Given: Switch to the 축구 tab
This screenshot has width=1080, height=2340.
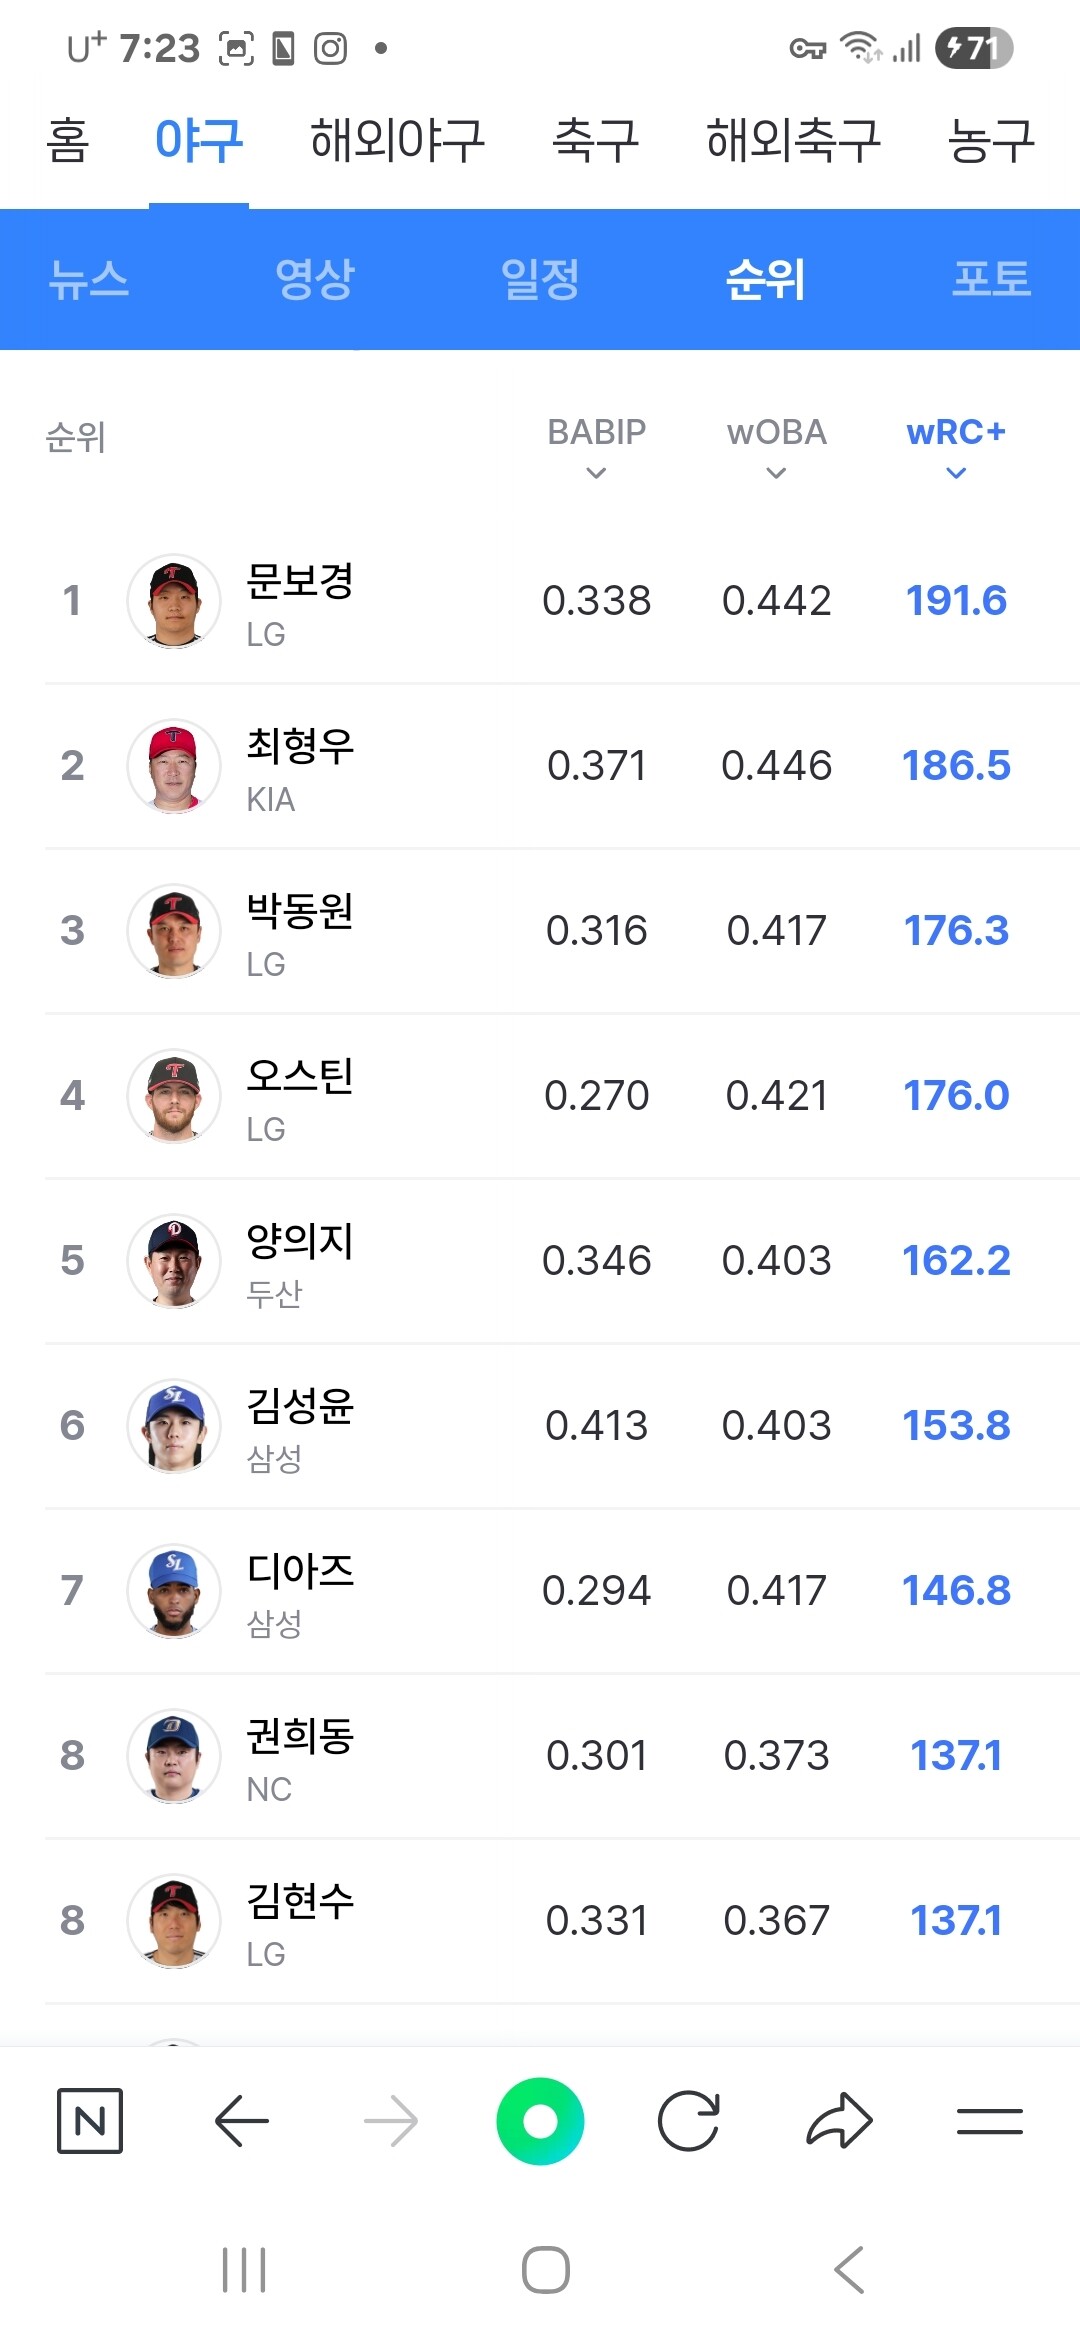Looking at the screenshot, I should tap(596, 140).
